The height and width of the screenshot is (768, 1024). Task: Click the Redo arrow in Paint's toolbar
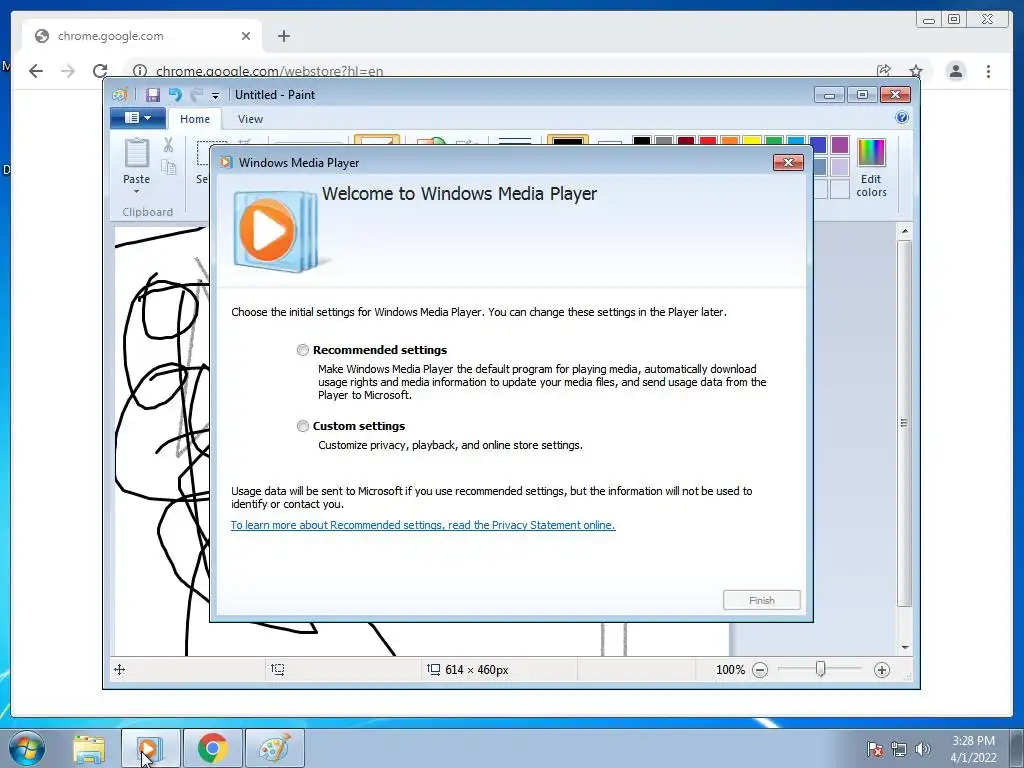point(197,95)
